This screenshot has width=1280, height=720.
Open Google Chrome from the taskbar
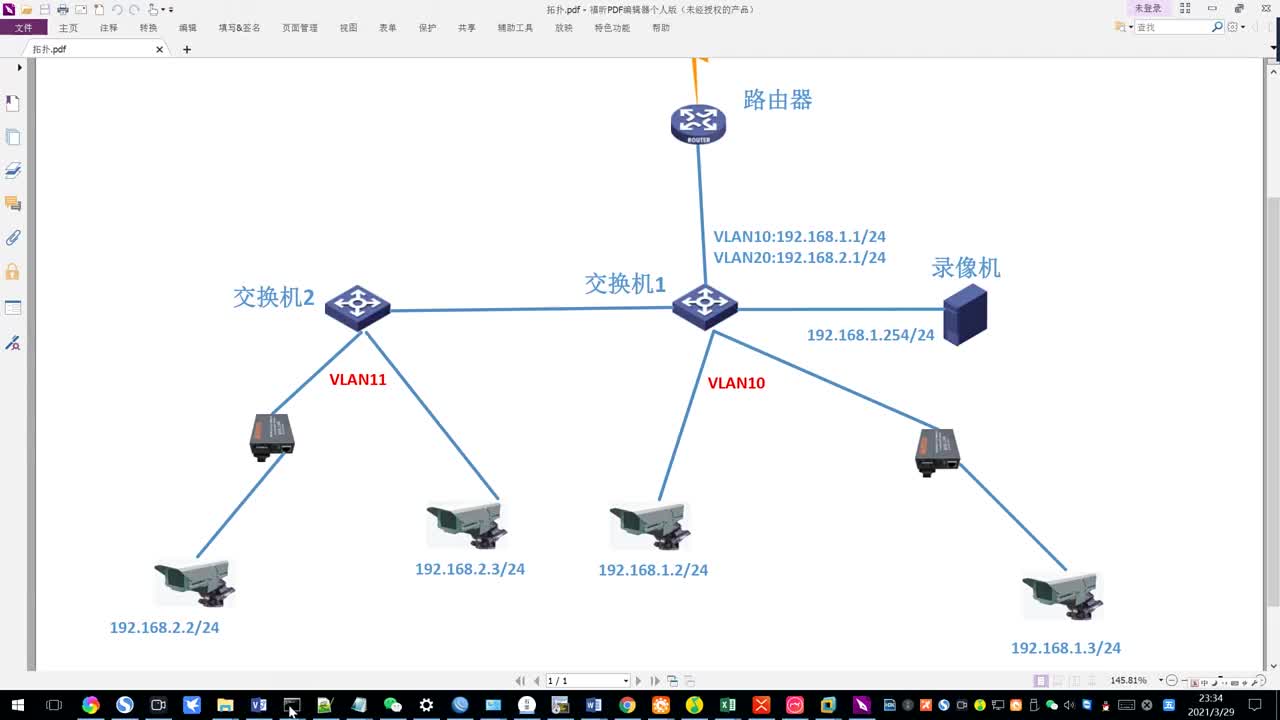click(x=627, y=705)
